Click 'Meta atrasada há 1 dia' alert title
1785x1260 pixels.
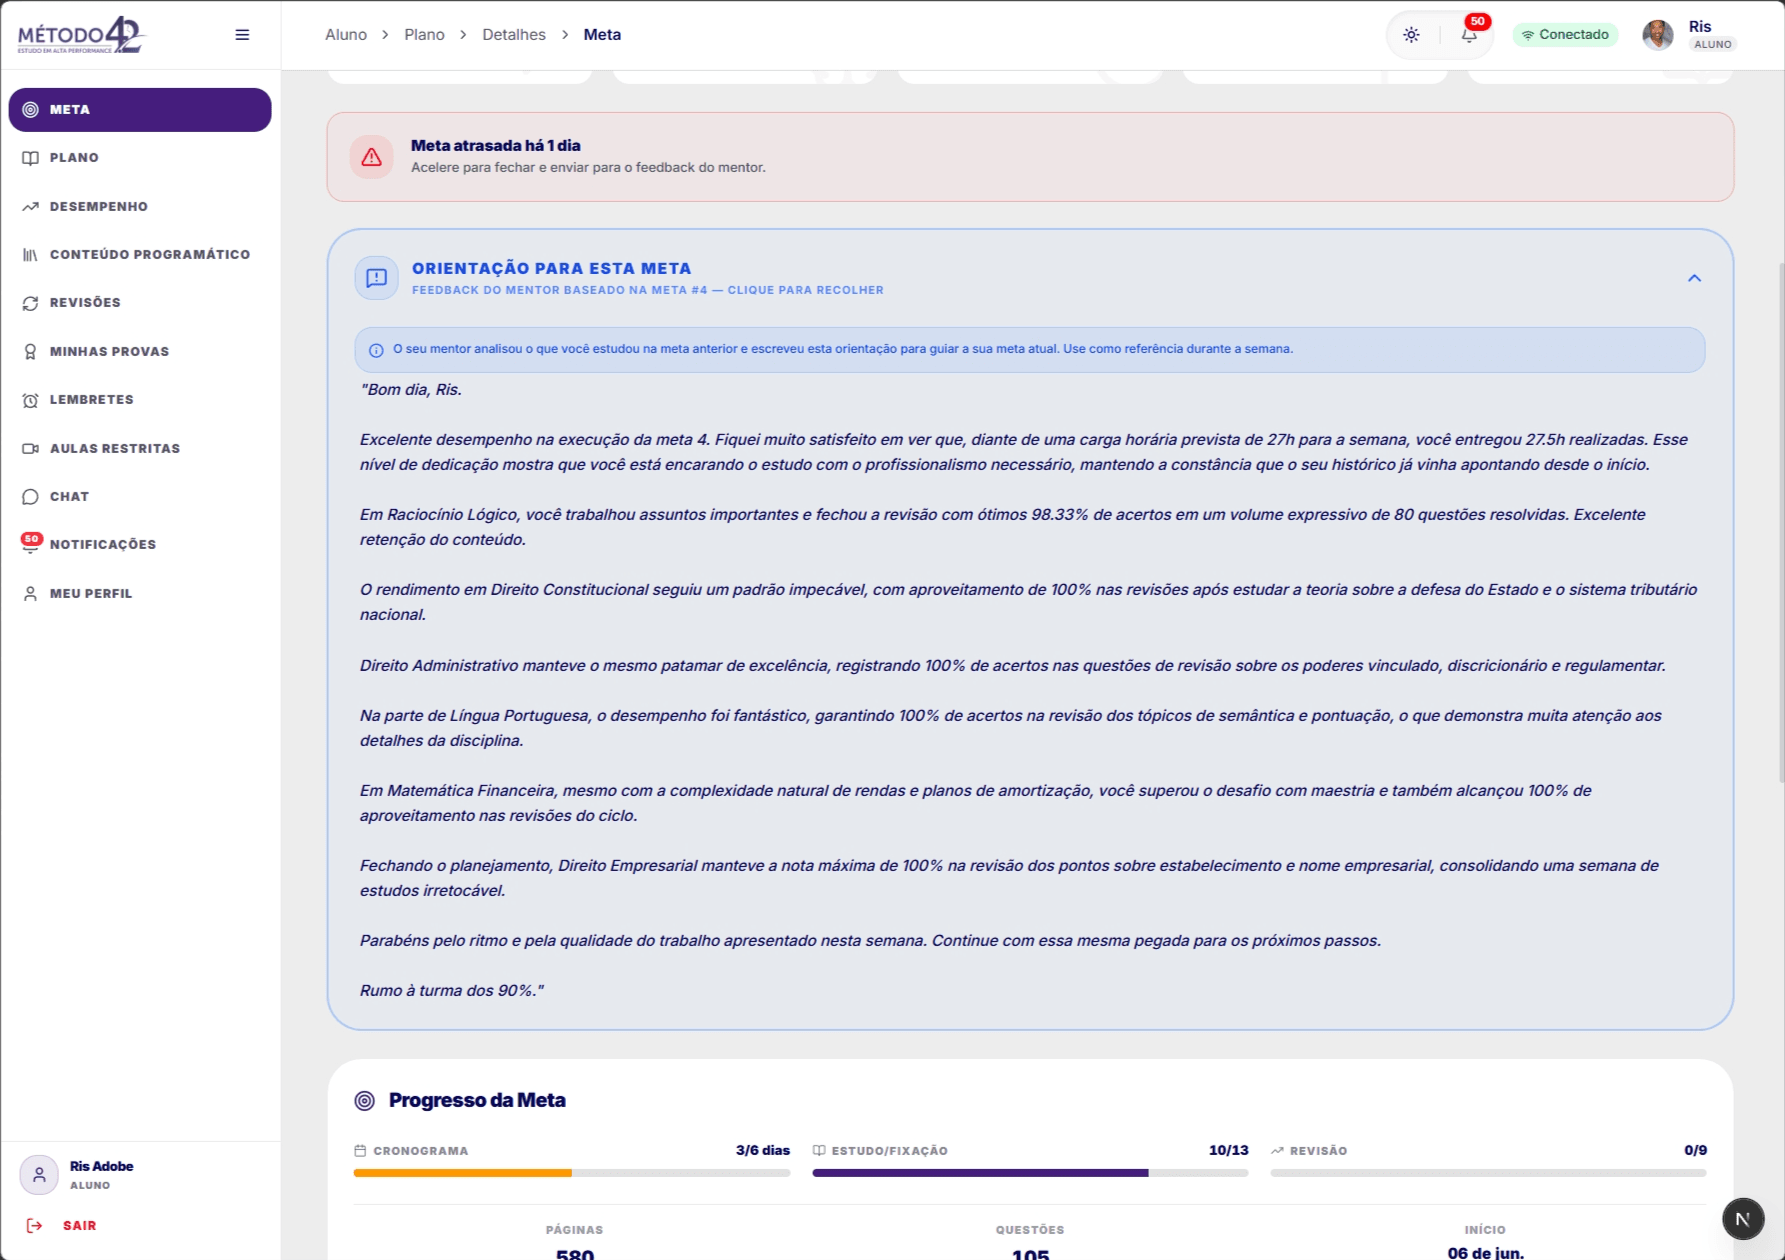coord(496,146)
